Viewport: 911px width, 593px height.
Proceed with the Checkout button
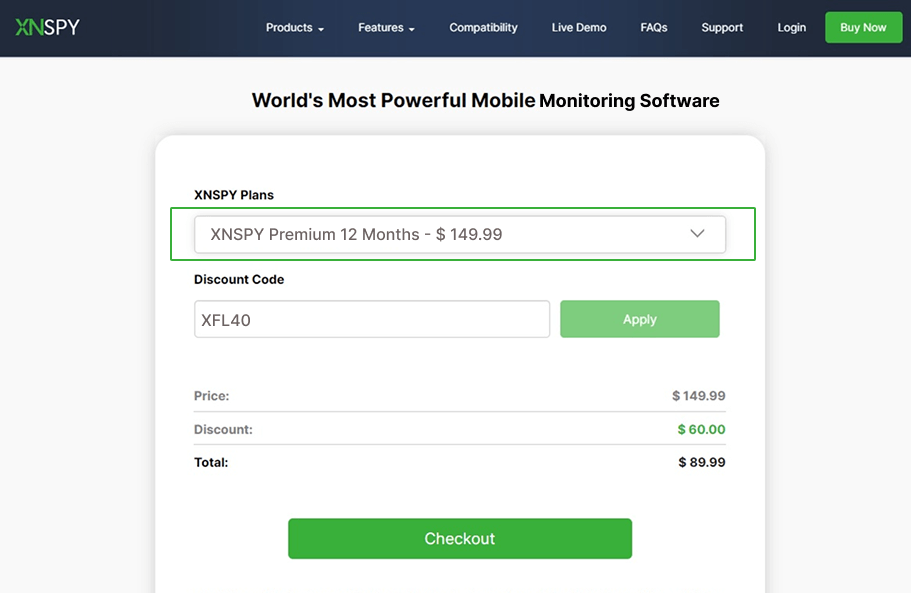(460, 538)
